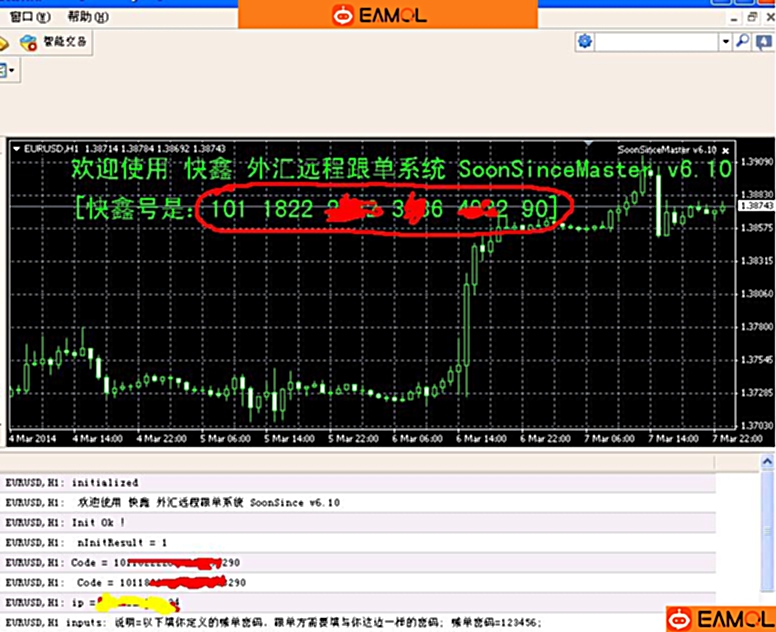Expand the search box dropdown arrow
The width and height of the screenshot is (776, 632).
[x=727, y=42]
